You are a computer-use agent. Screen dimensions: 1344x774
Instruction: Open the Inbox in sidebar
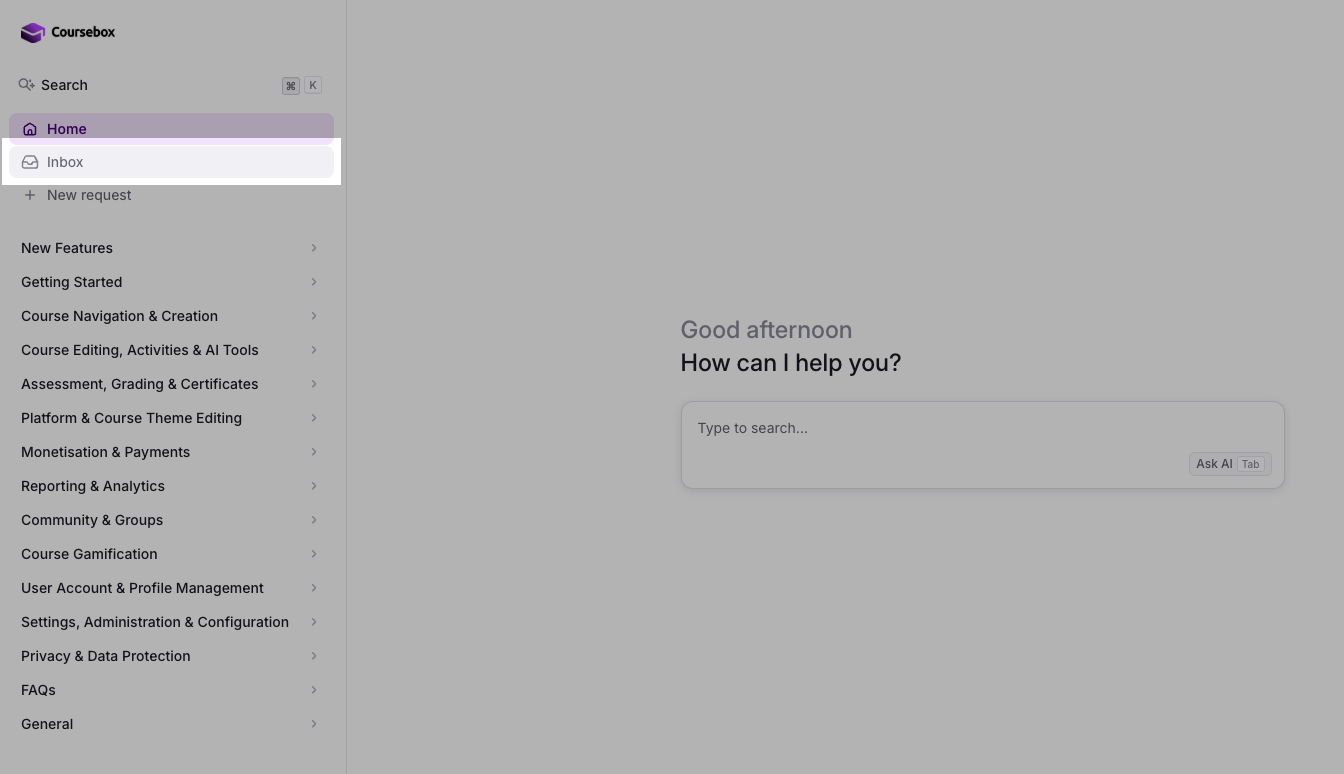(x=171, y=162)
